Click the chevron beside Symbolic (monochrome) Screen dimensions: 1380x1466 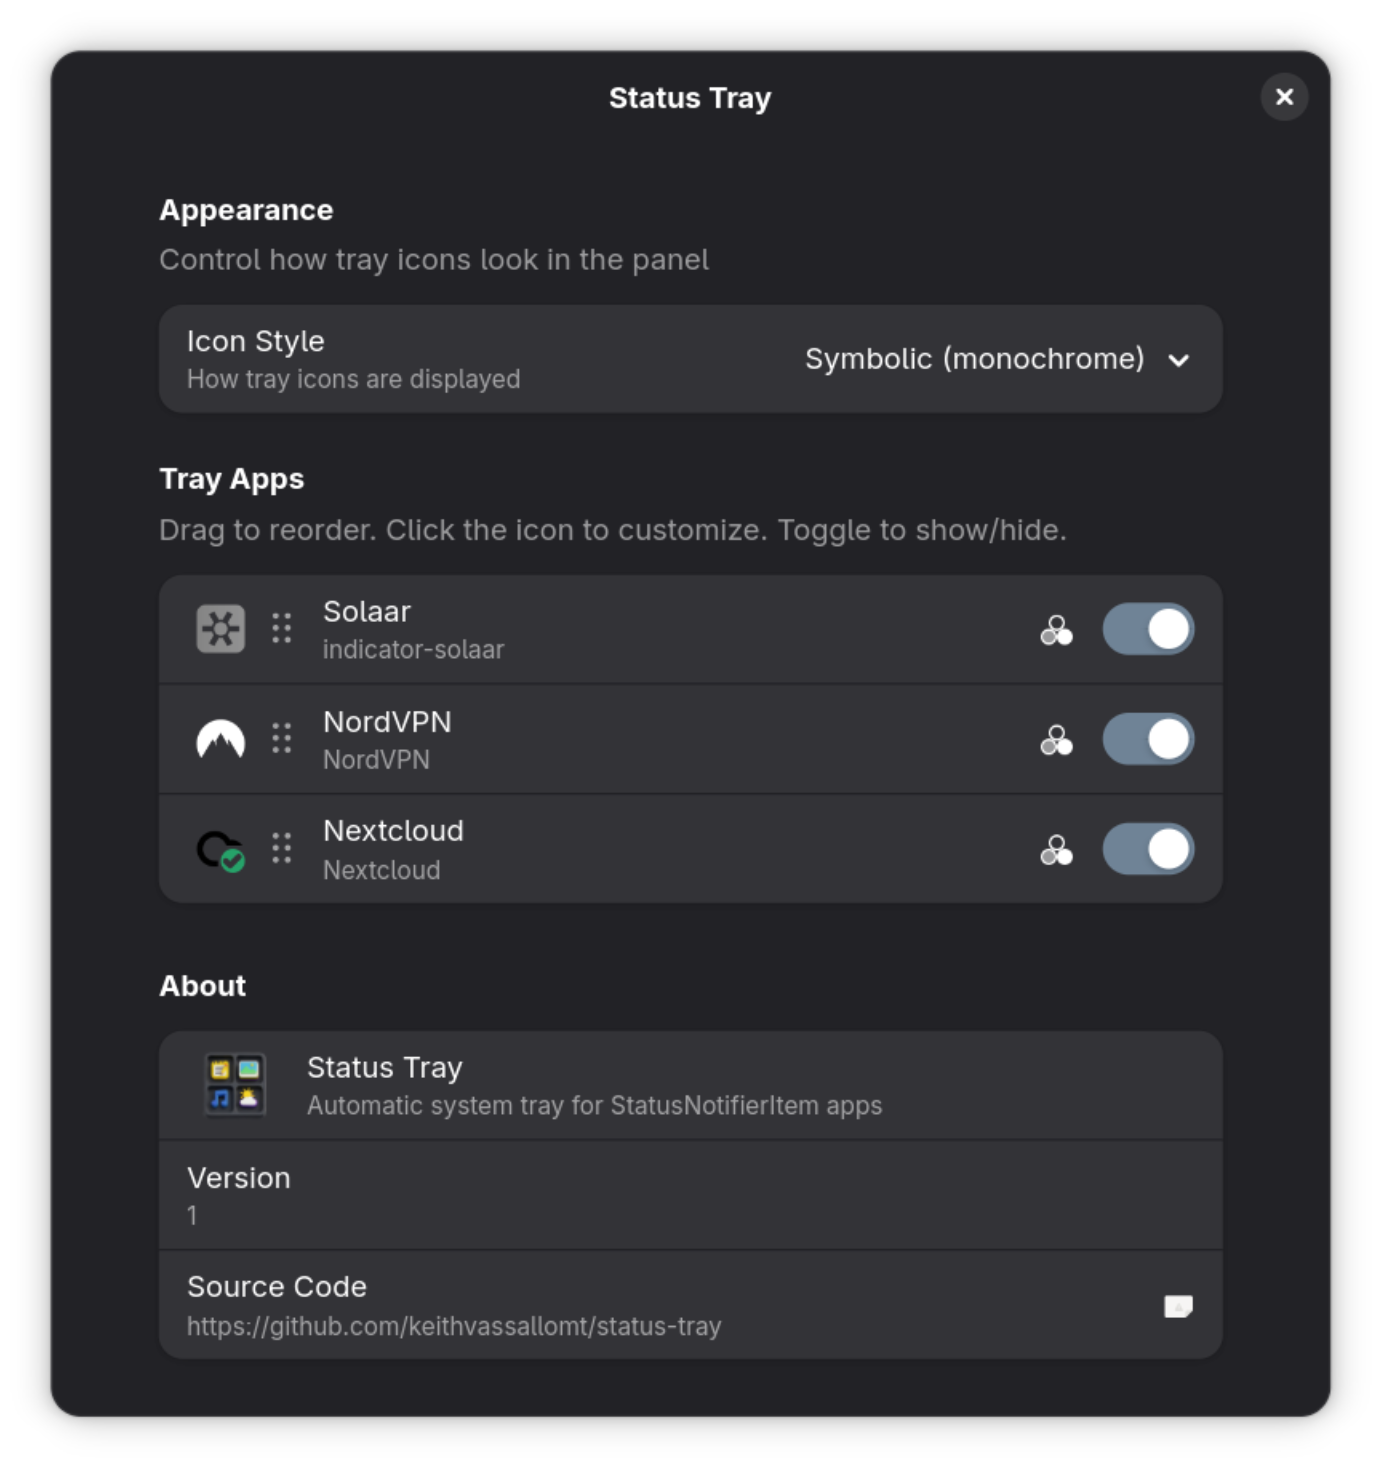[1180, 361]
